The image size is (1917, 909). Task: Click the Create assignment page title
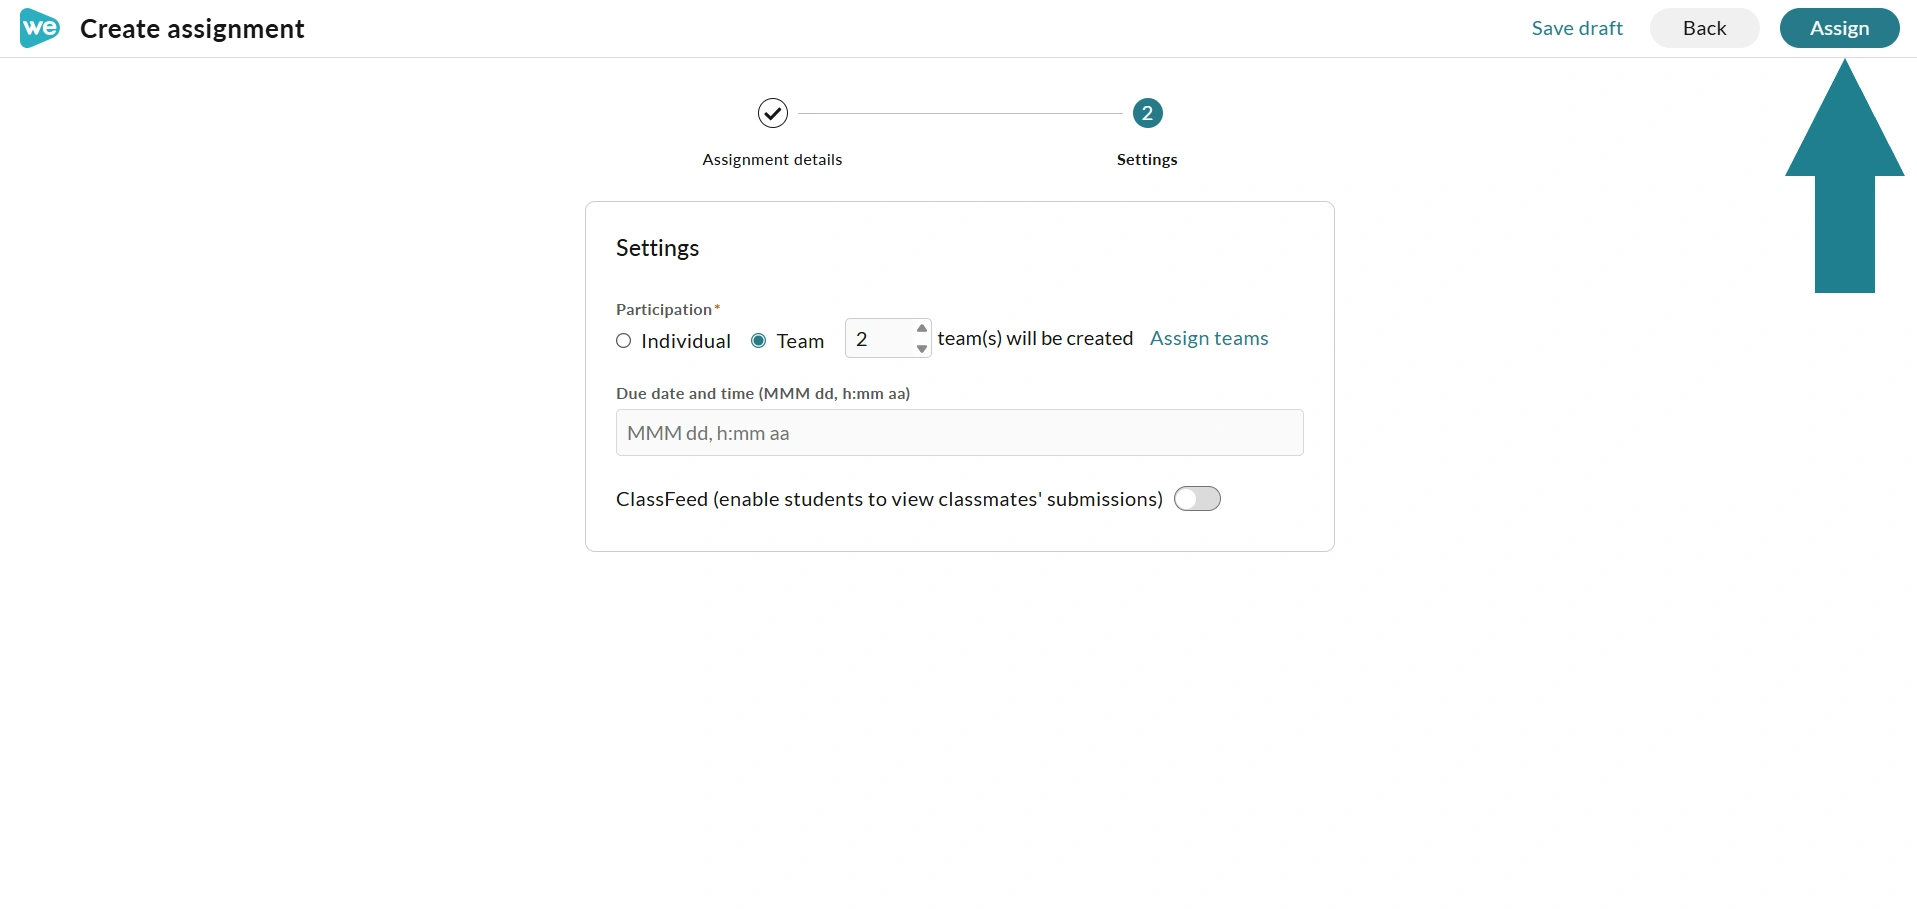pos(192,29)
